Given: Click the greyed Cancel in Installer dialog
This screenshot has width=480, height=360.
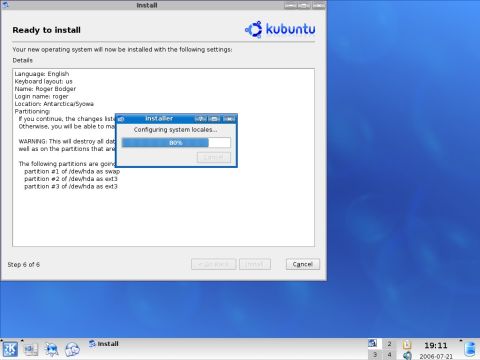Looking at the screenshot, I should [214, 157].
